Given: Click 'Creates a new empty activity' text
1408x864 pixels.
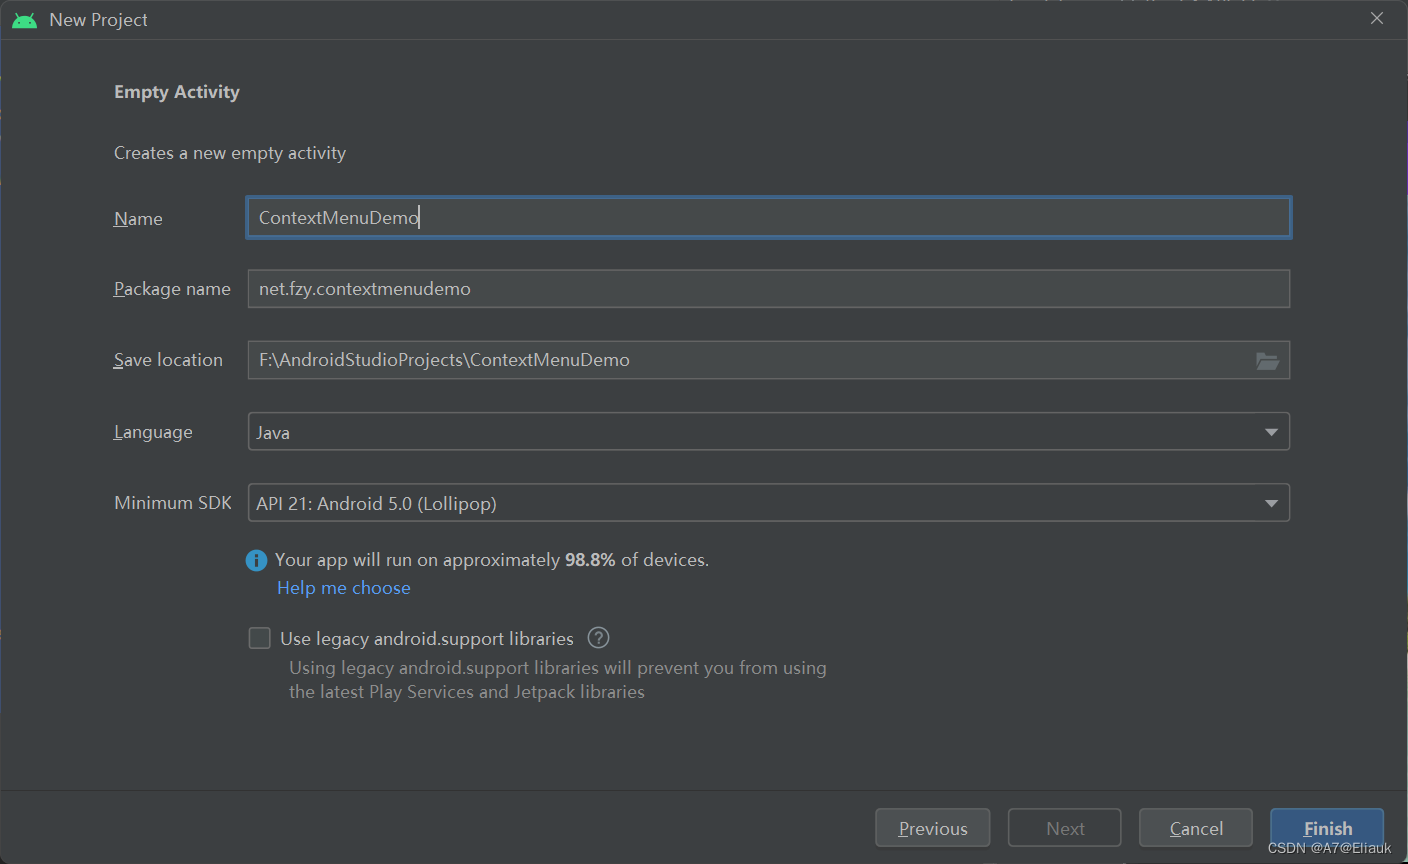Looking at the screenshot, I should 230,153.
